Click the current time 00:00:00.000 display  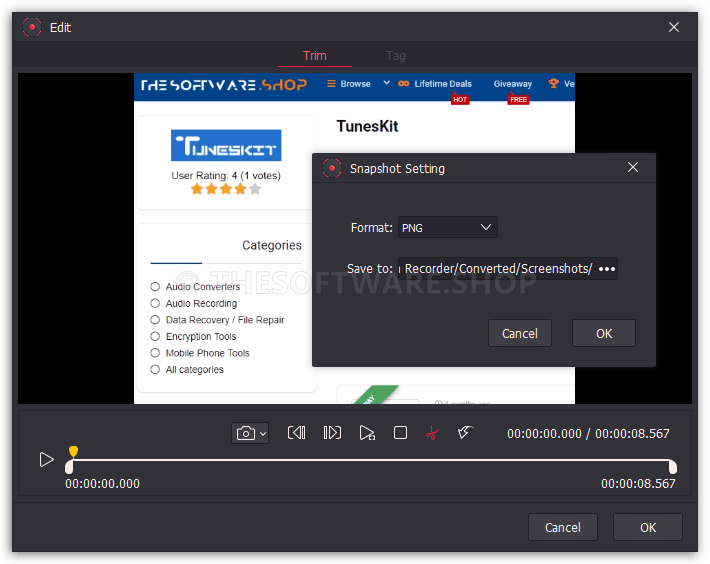[544, 434]
